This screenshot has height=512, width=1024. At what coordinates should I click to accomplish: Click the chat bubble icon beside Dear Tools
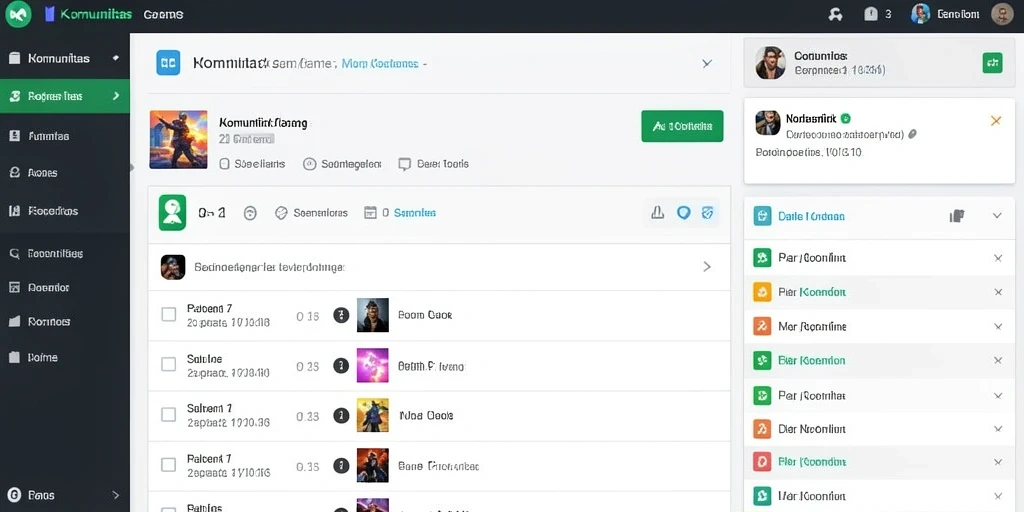click(x=405, y=165)
